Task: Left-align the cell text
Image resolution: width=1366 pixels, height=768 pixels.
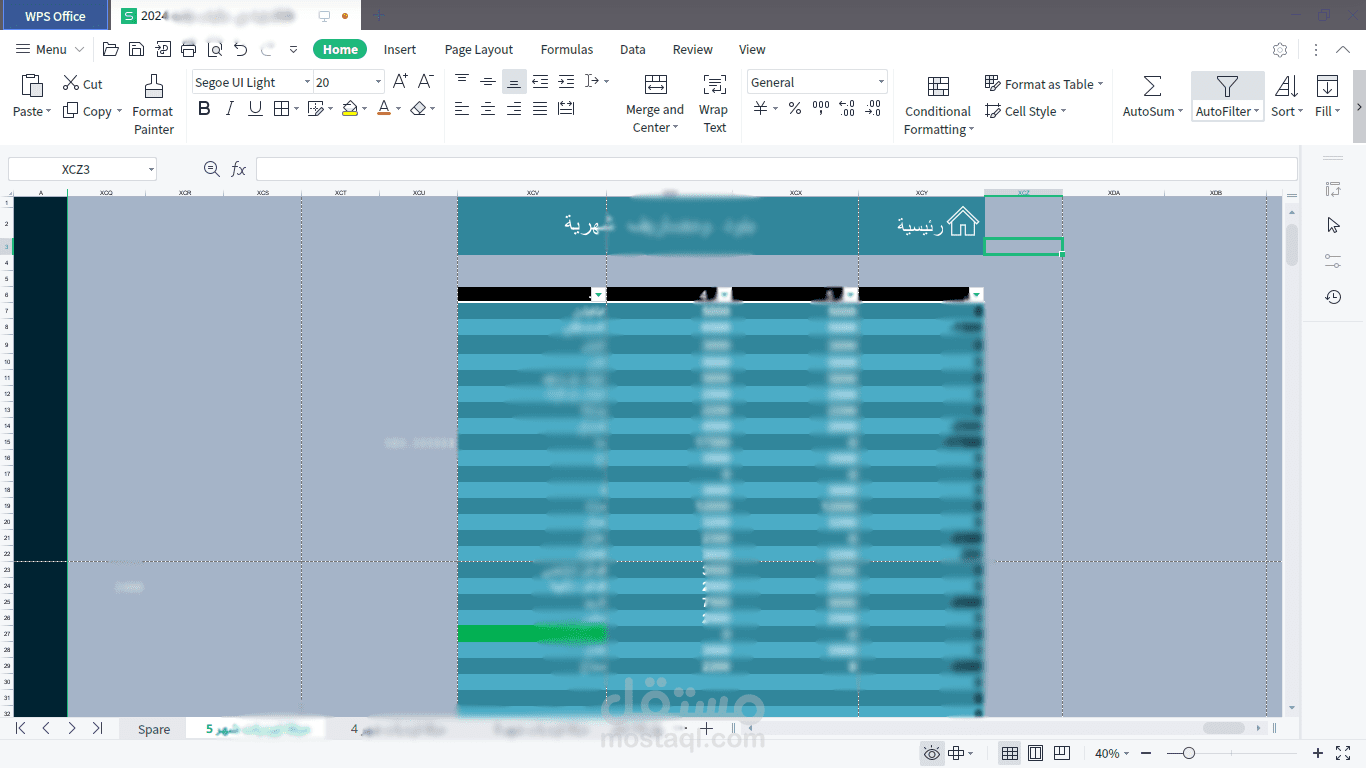Action: (x=461, y=109)
